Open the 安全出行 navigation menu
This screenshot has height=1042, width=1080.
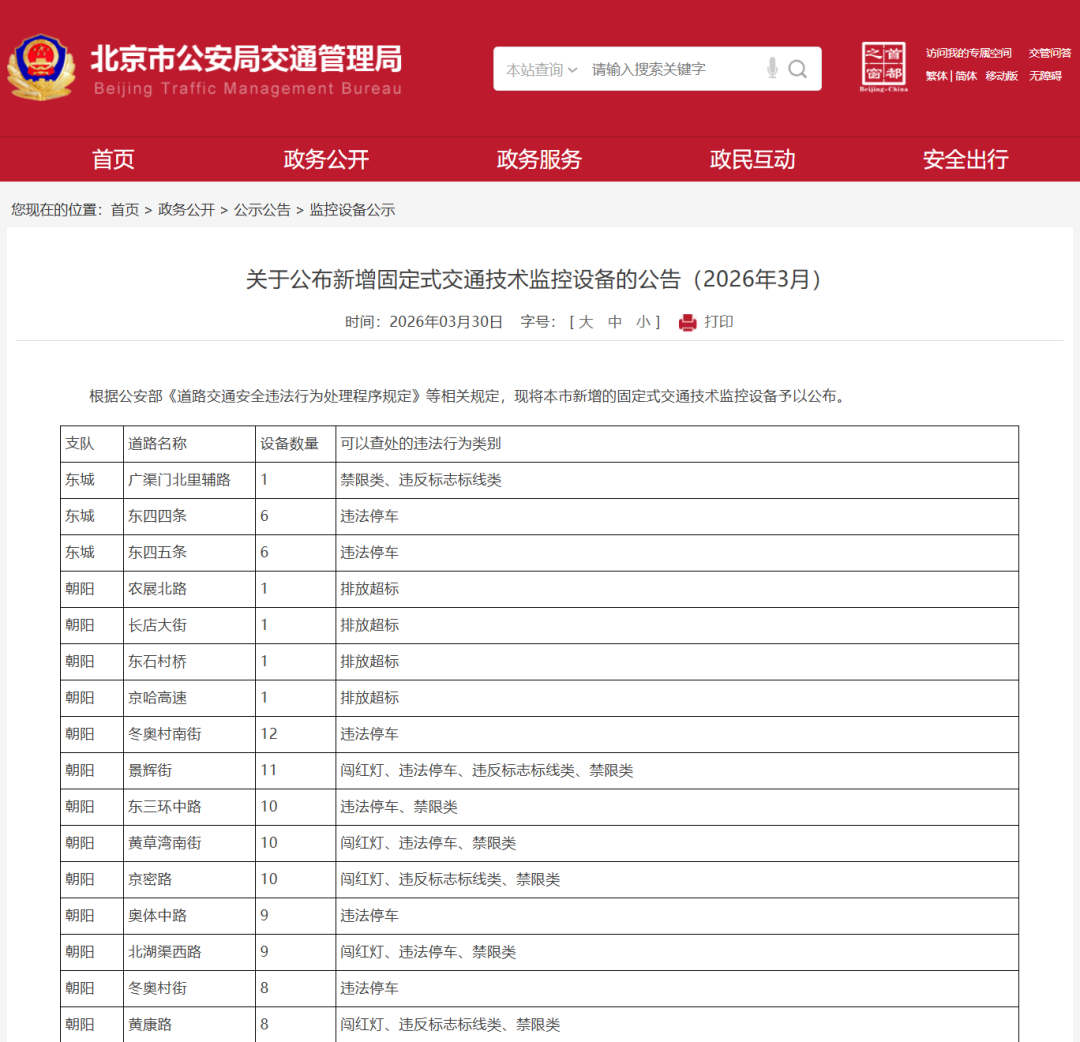pyautogui.click(x=965, y=159)
